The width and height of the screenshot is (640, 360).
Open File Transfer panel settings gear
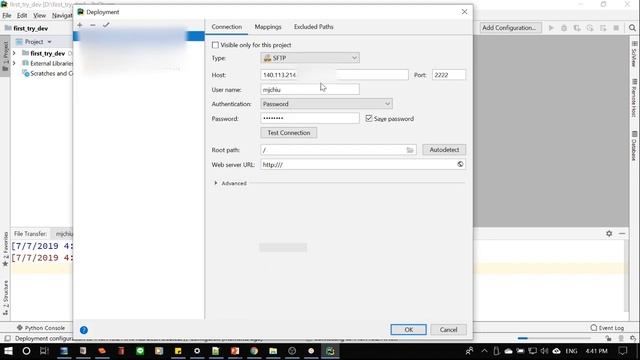tap(609, 233)
